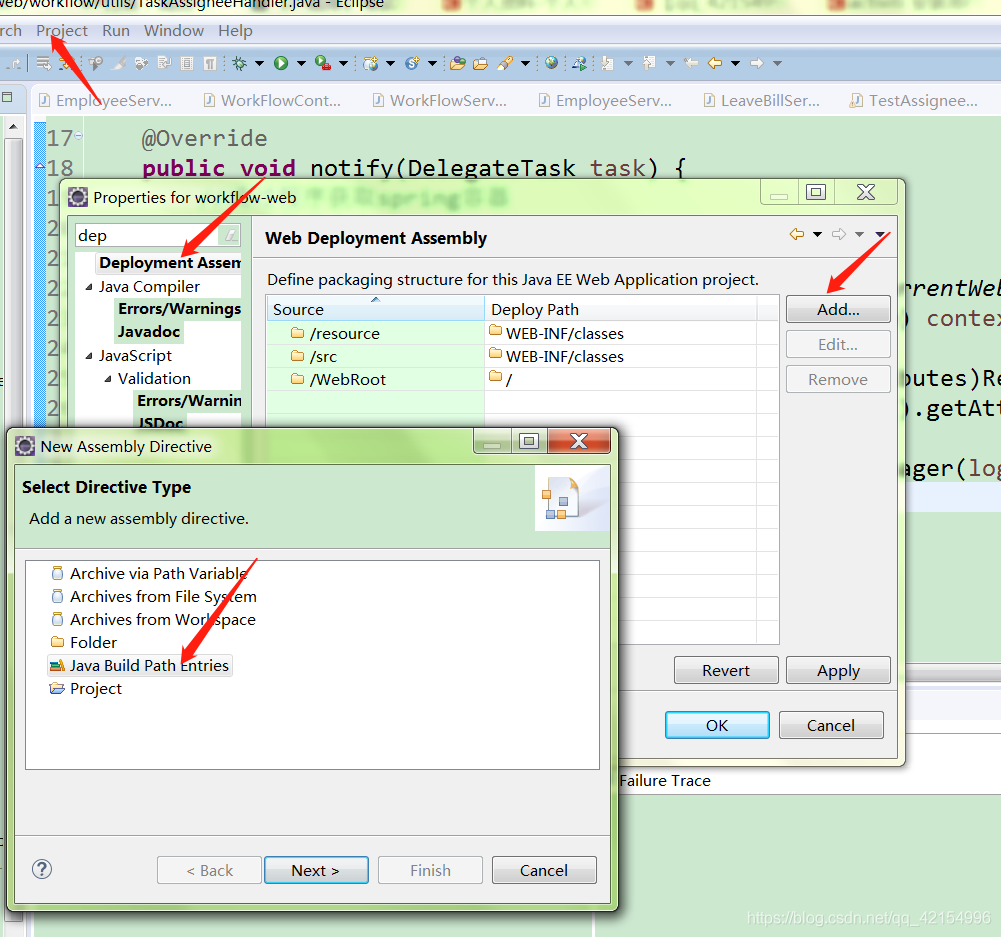Click the blue 'S' new servlet icon

click(x=412, y=63)
